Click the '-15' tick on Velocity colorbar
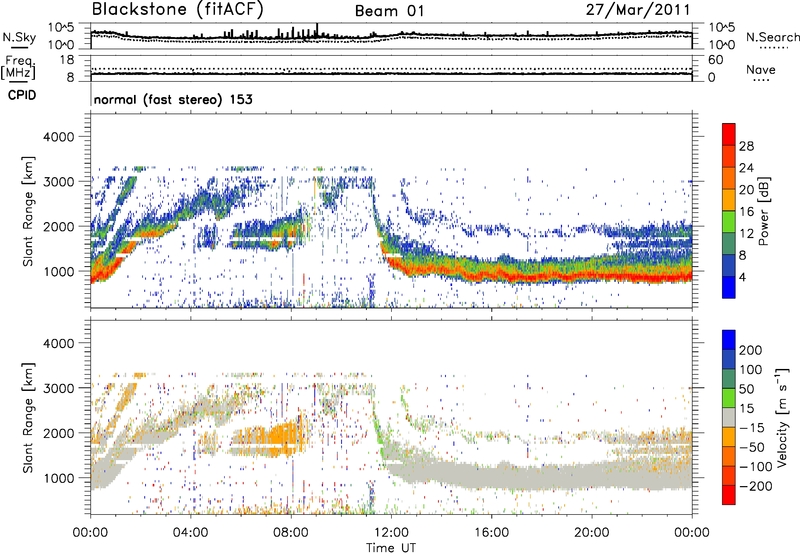The height and width of the screenshot is (554, 800). click(752, 428)
